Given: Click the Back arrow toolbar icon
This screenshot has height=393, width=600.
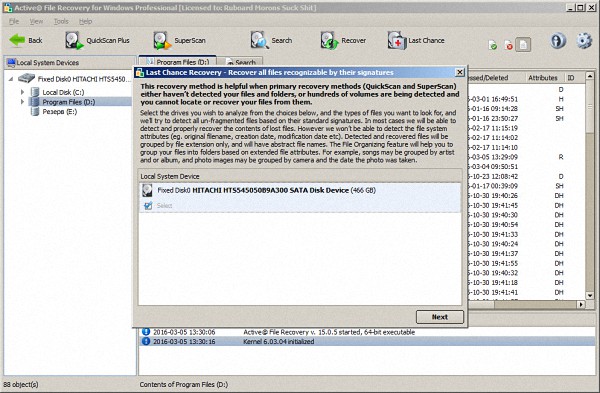Looking at the screenshot, I should [17, 40].
